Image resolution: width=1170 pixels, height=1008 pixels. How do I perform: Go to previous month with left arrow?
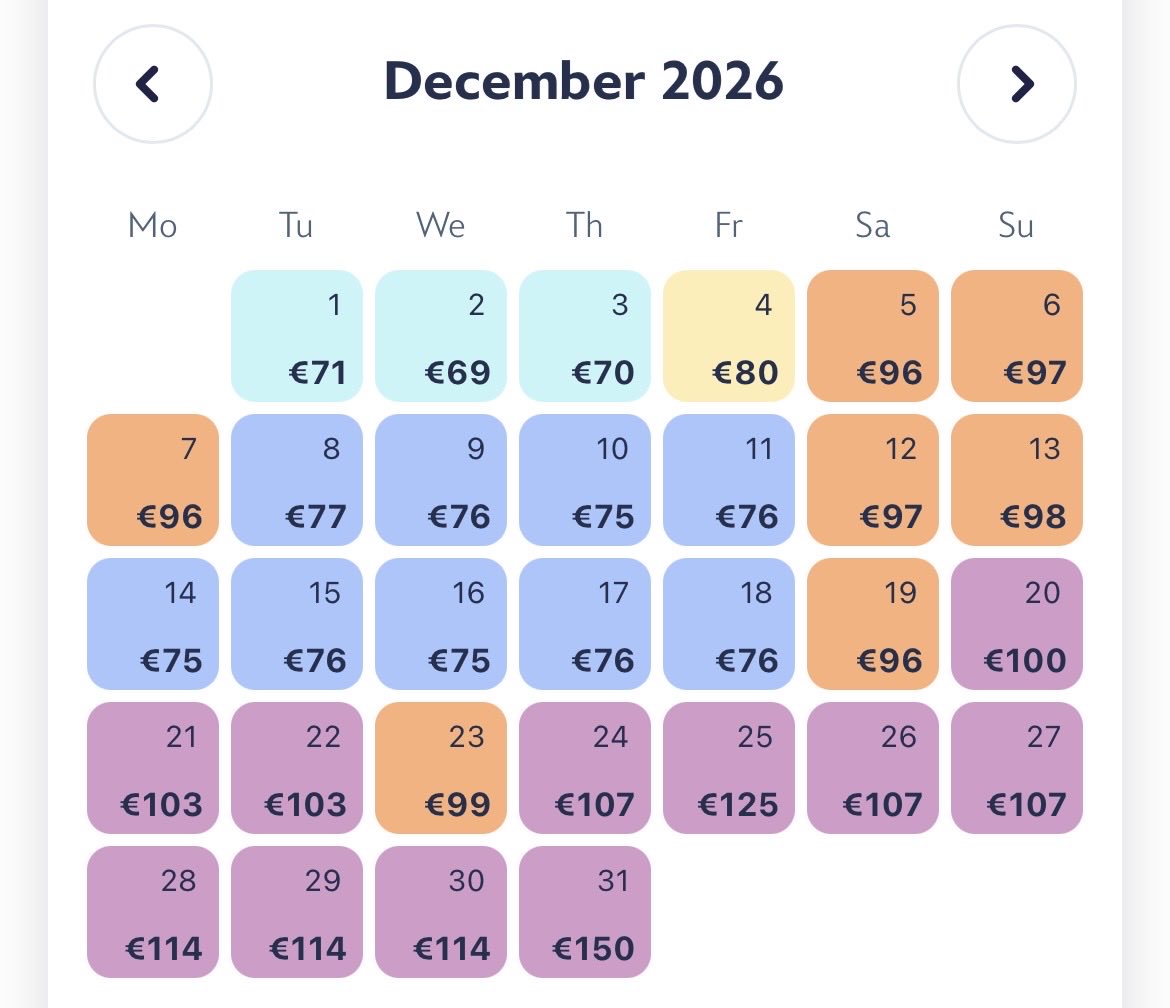click(152, 84)
